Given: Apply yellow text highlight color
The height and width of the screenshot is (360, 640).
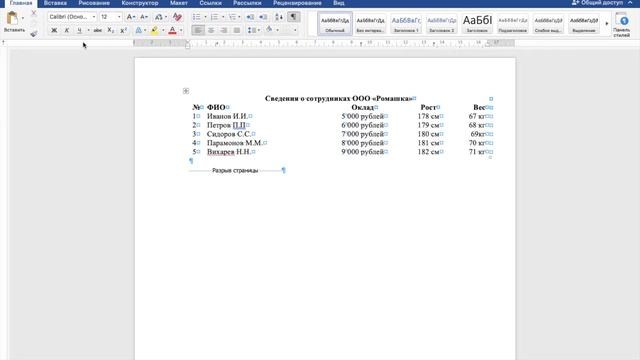Looking at the screenshot, I should click(154, 30).
